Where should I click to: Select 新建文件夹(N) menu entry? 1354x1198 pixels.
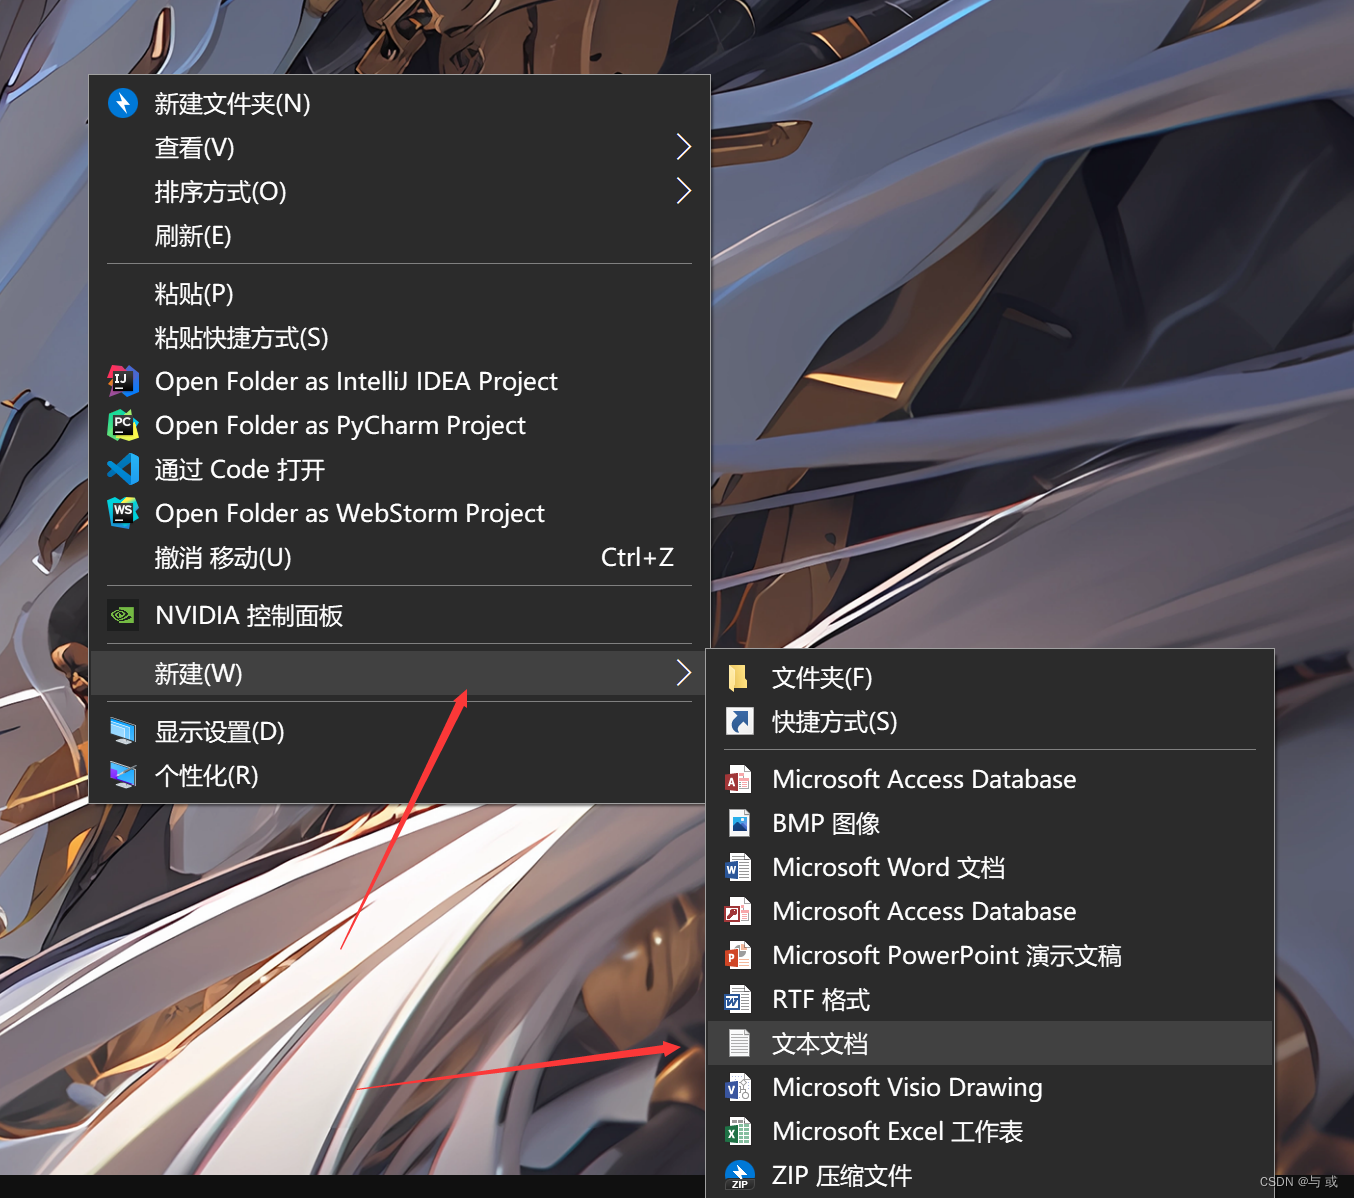[400, 103]
